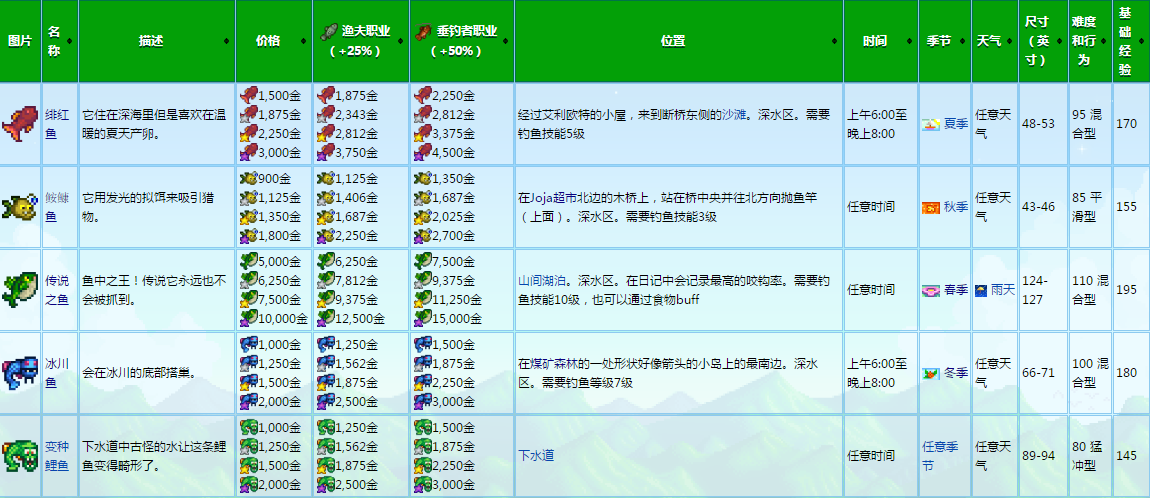Image resolution: width=1150 pixels, height=498 pixels.
Task: Click the fish icon beside 1,406金
Action: point(326,197)
